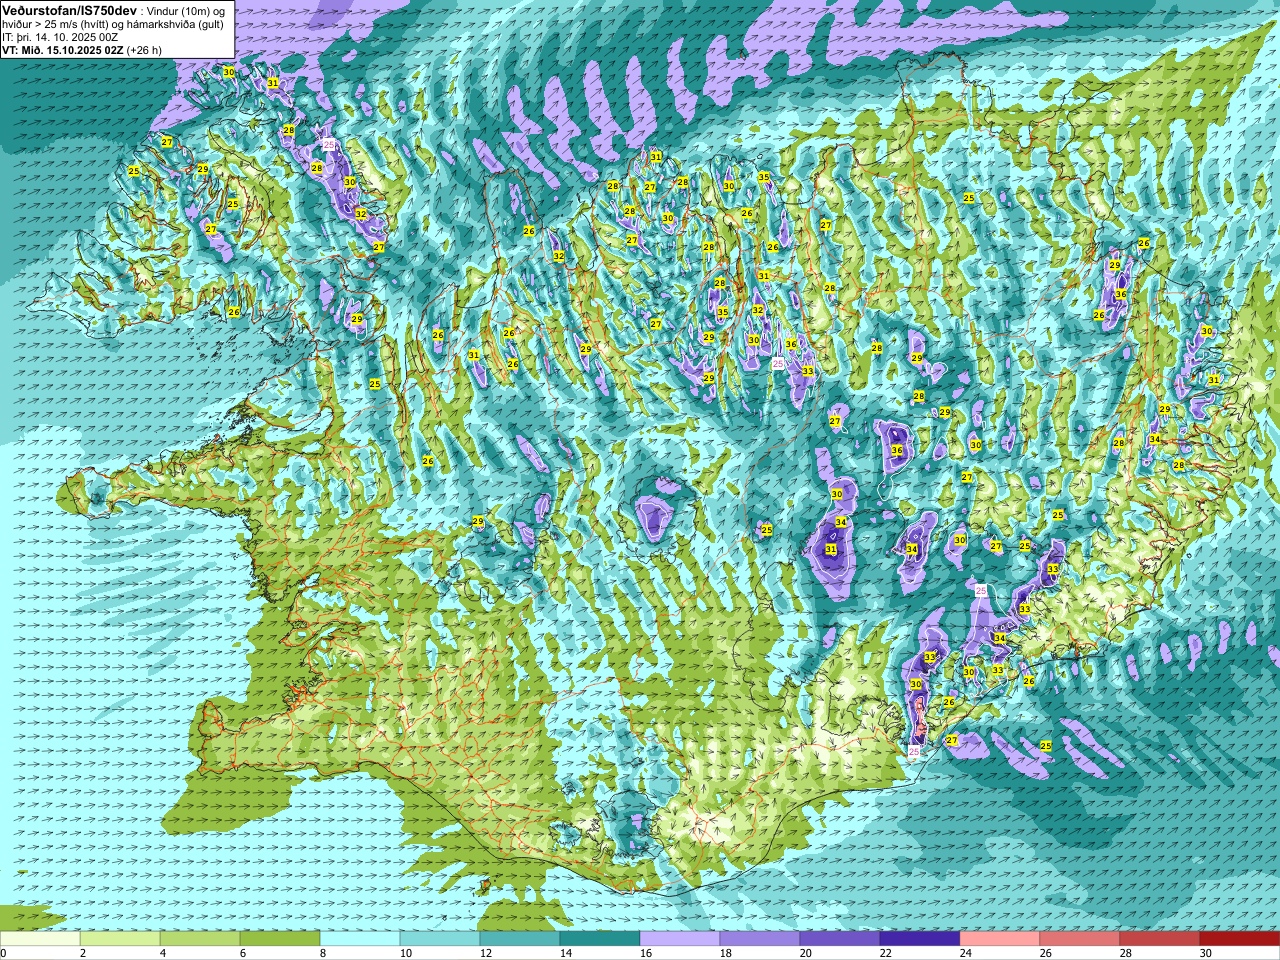This screenshot has width=1280, height=960.
Task: Click the 18 tick label on the color scale
Action: click(726, 953)
